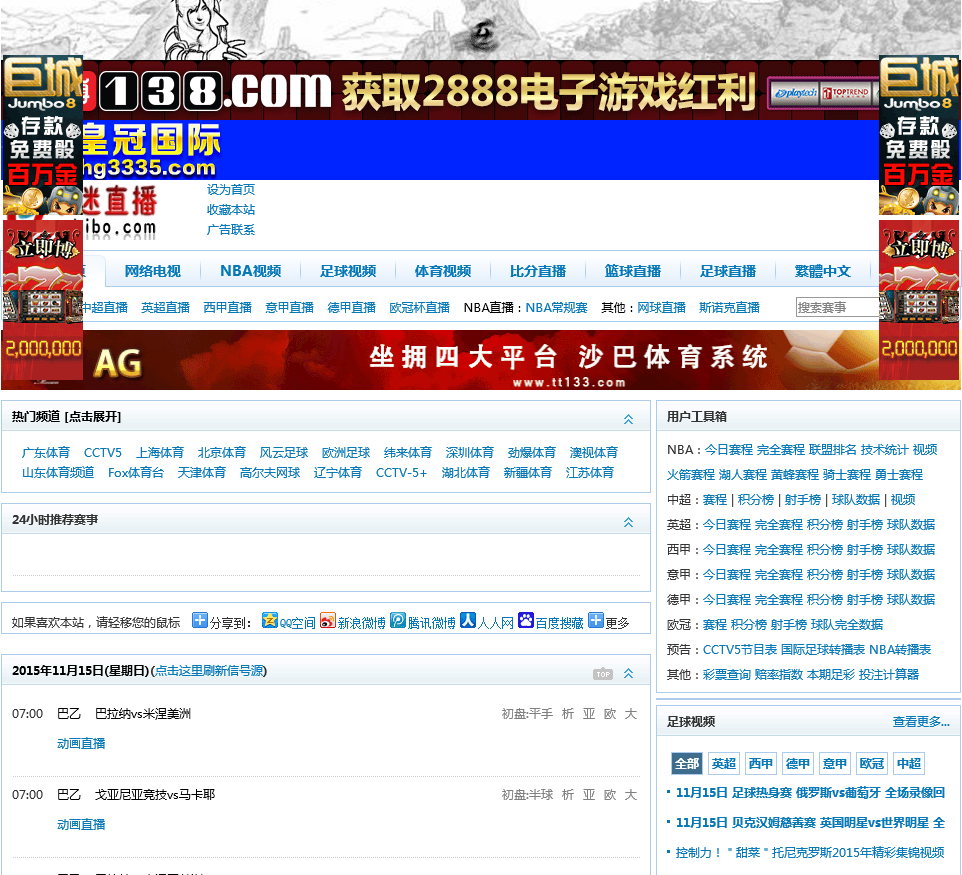
Task: Click 点击这里刷新信号源 link
Action: point(209,671)
